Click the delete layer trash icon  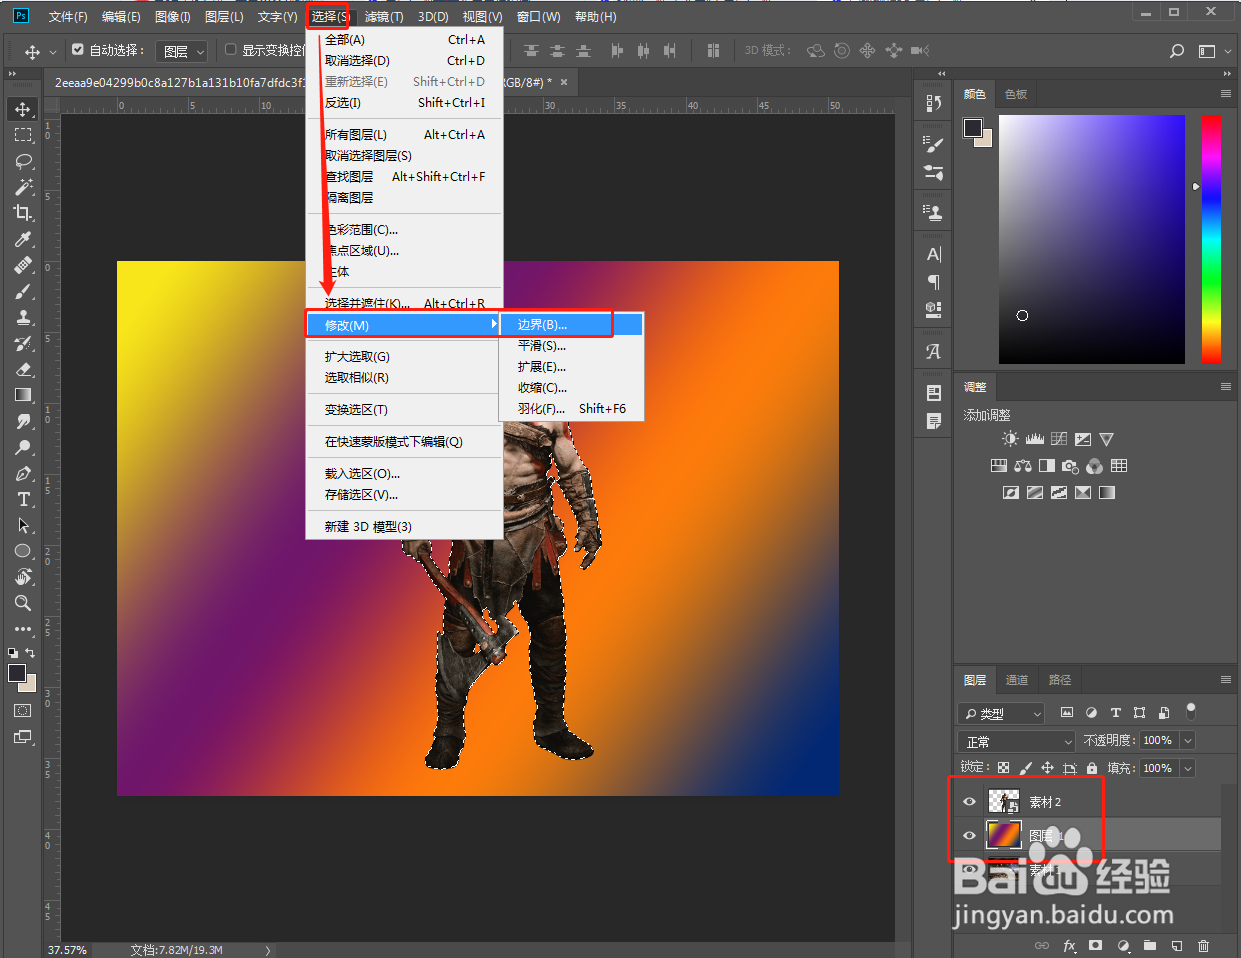pos(1203,945)
